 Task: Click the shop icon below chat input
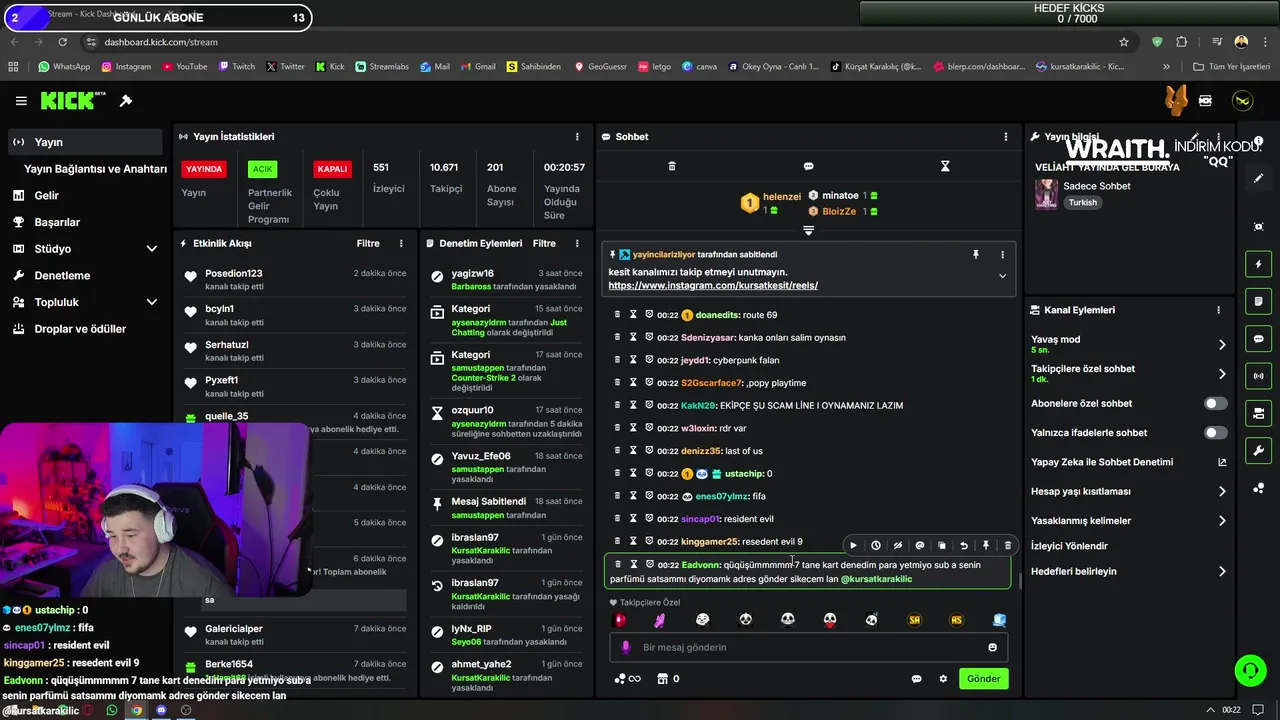(x=661, y=679)
